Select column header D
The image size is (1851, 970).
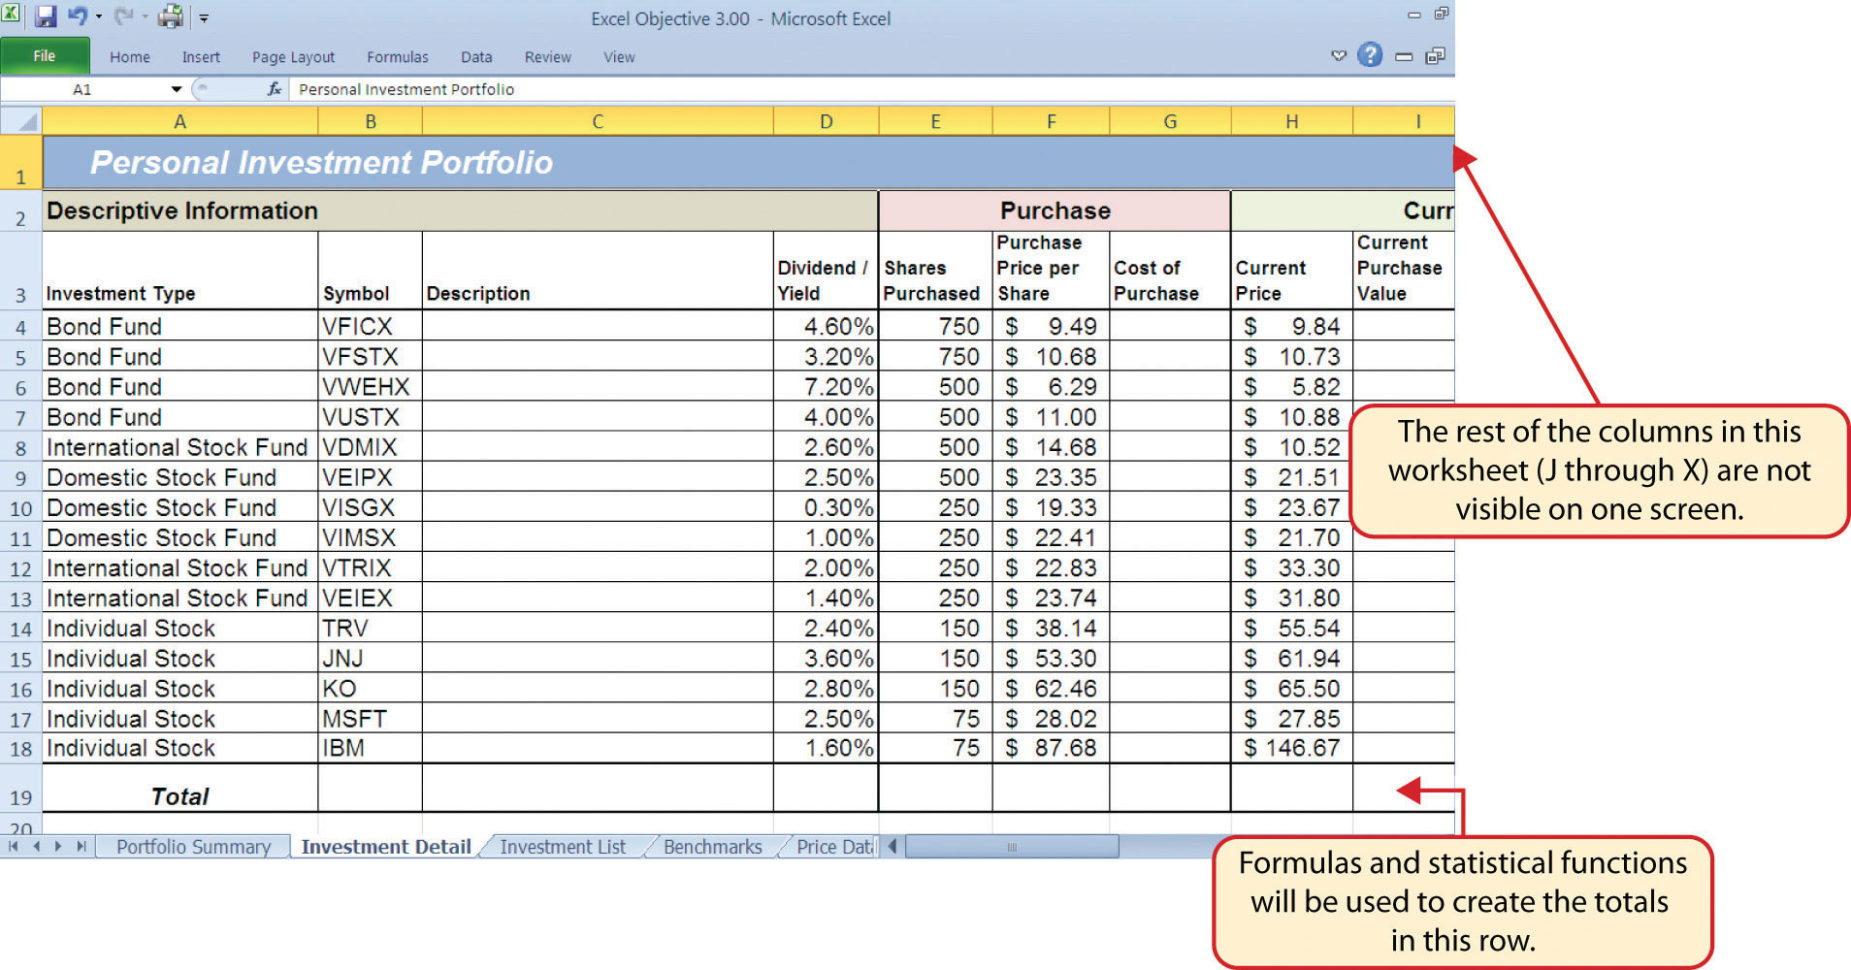pyautogui.click(x=825, y=121)
